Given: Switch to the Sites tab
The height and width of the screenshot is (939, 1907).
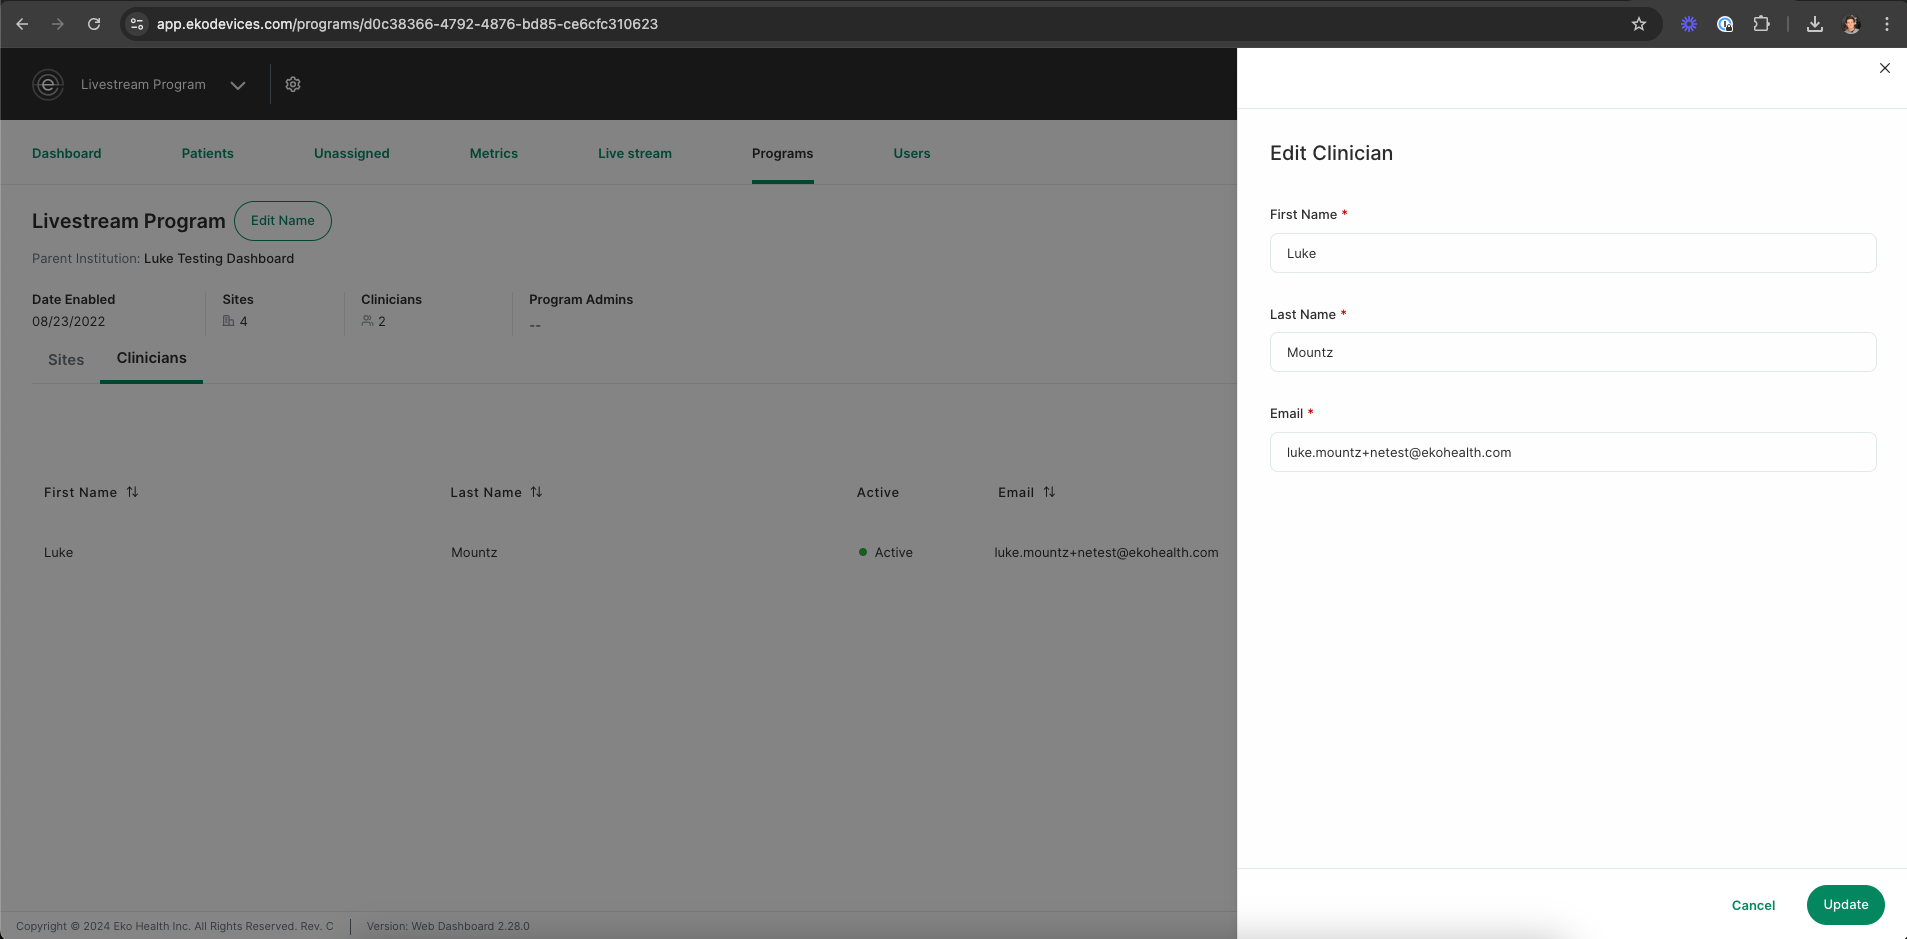Looking at the screenshot, I should pos(66,360).
